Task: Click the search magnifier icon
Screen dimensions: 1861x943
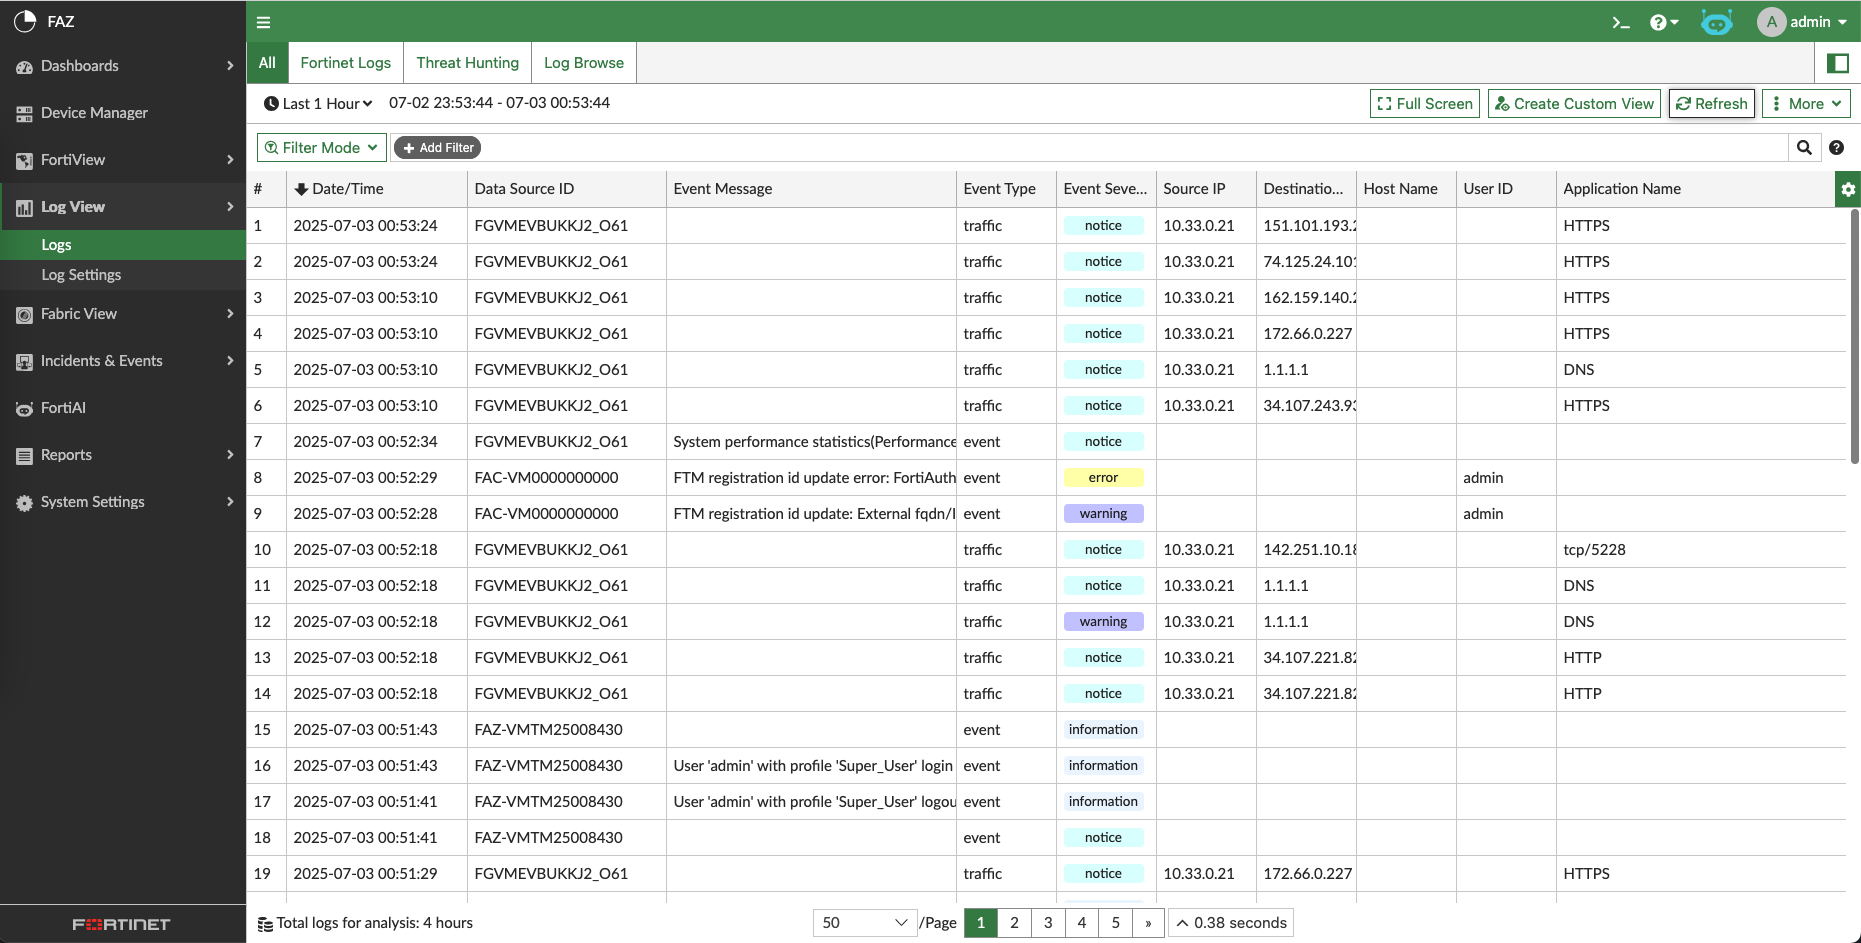Action: 1804,148
